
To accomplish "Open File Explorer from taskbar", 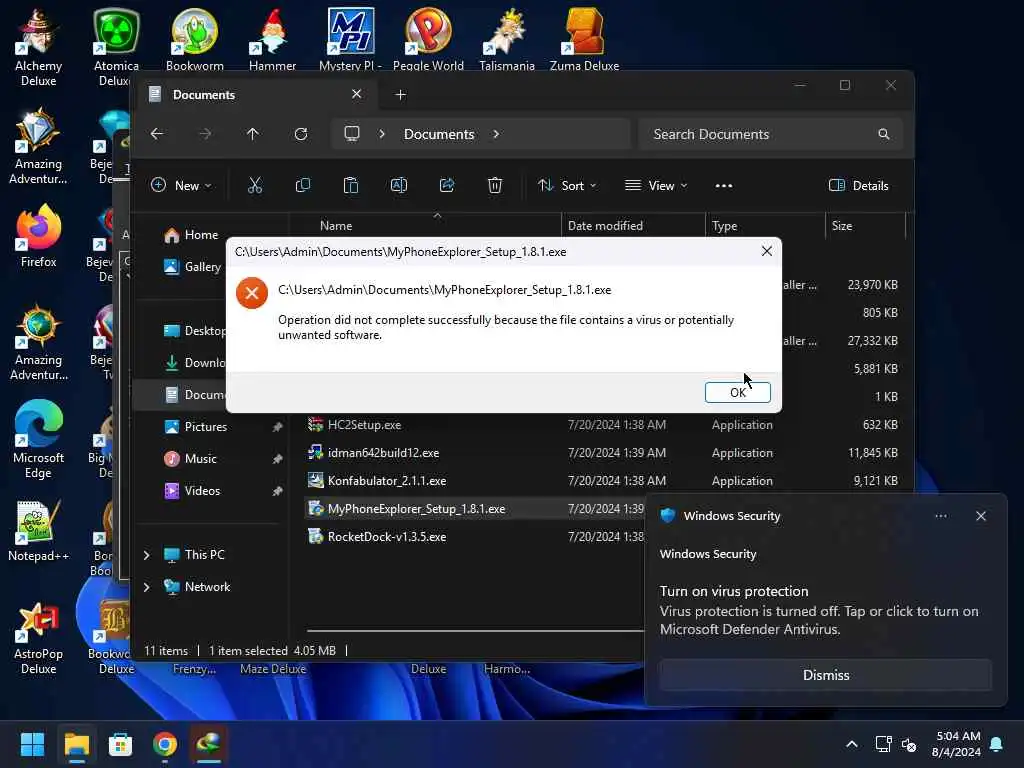I will coord(76,744).
